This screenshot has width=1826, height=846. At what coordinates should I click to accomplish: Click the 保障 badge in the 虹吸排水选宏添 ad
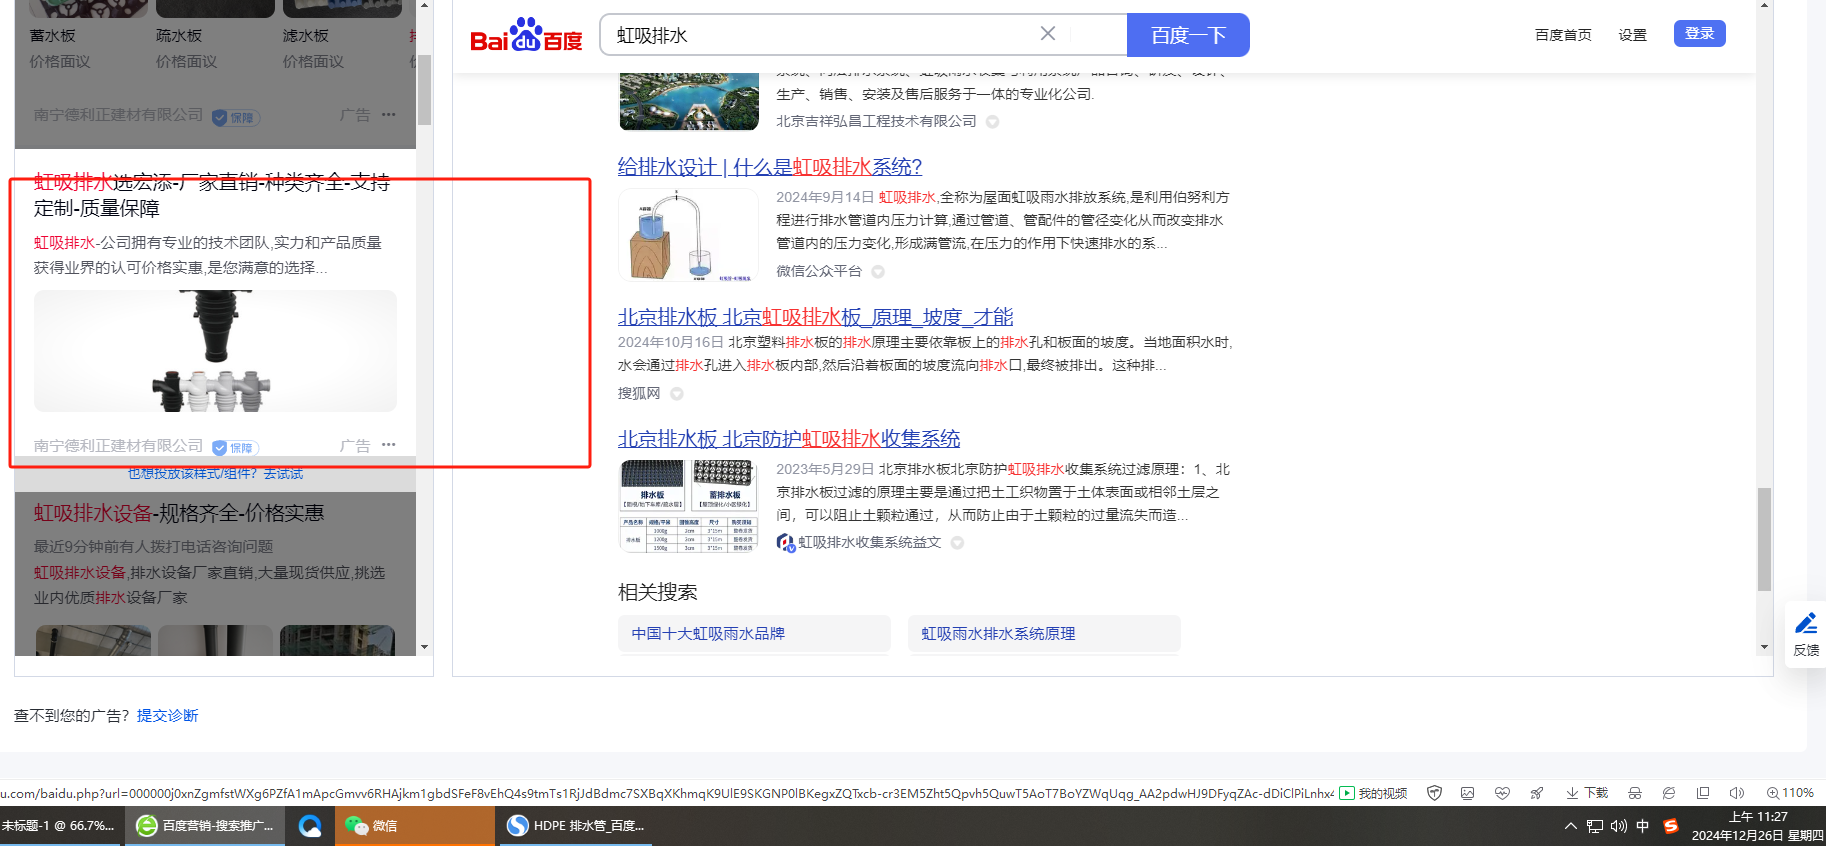pos(235,447)
